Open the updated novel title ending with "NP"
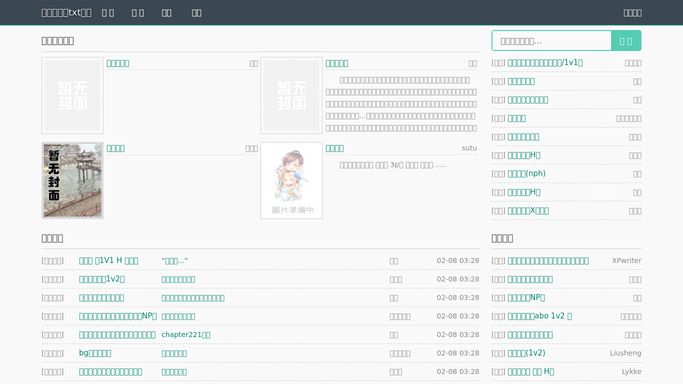Screen dimensions: 683x384 tap(118, 316)
